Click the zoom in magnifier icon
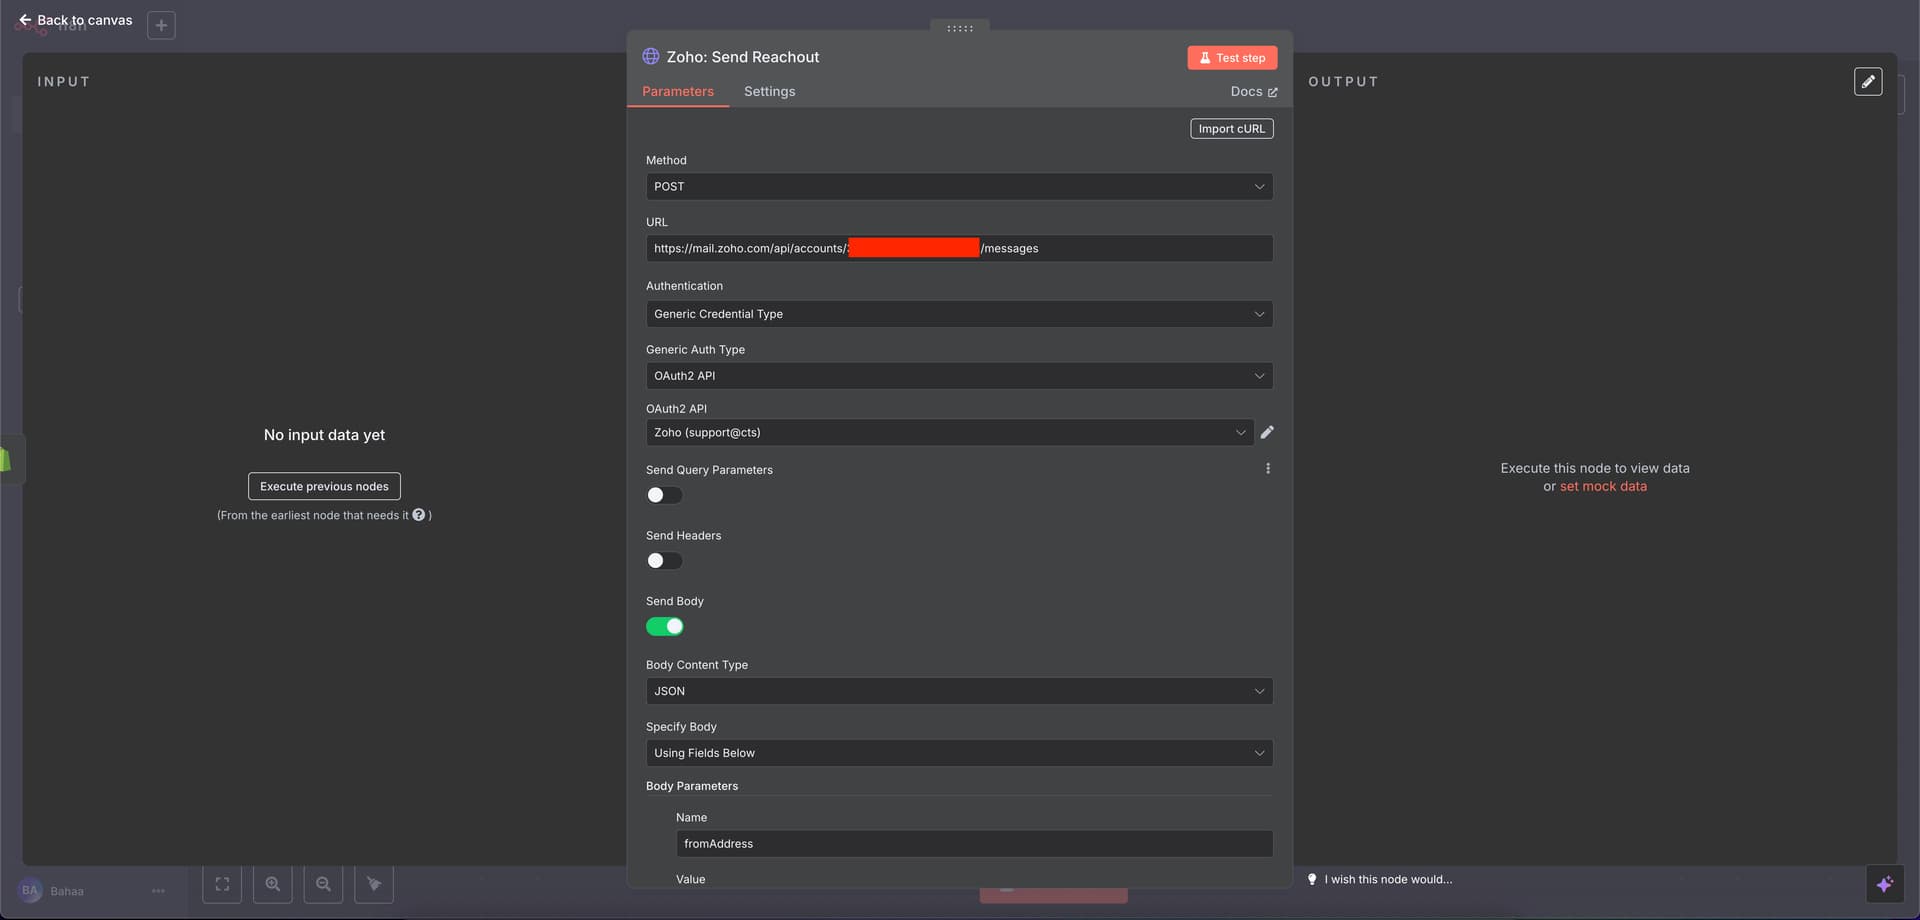 click(x=273, y=884)
